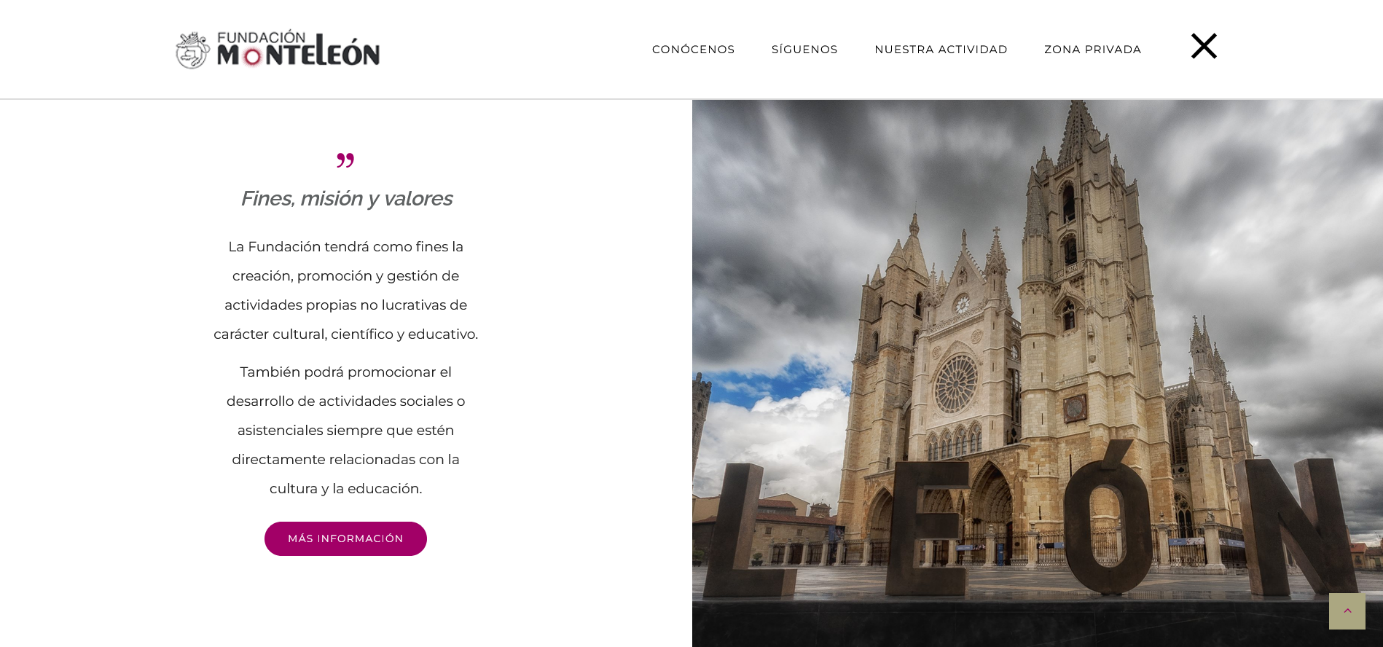Screen dimensions: 1383x647
Task: Open the Síguenos menu item
Action: [804, 49]
